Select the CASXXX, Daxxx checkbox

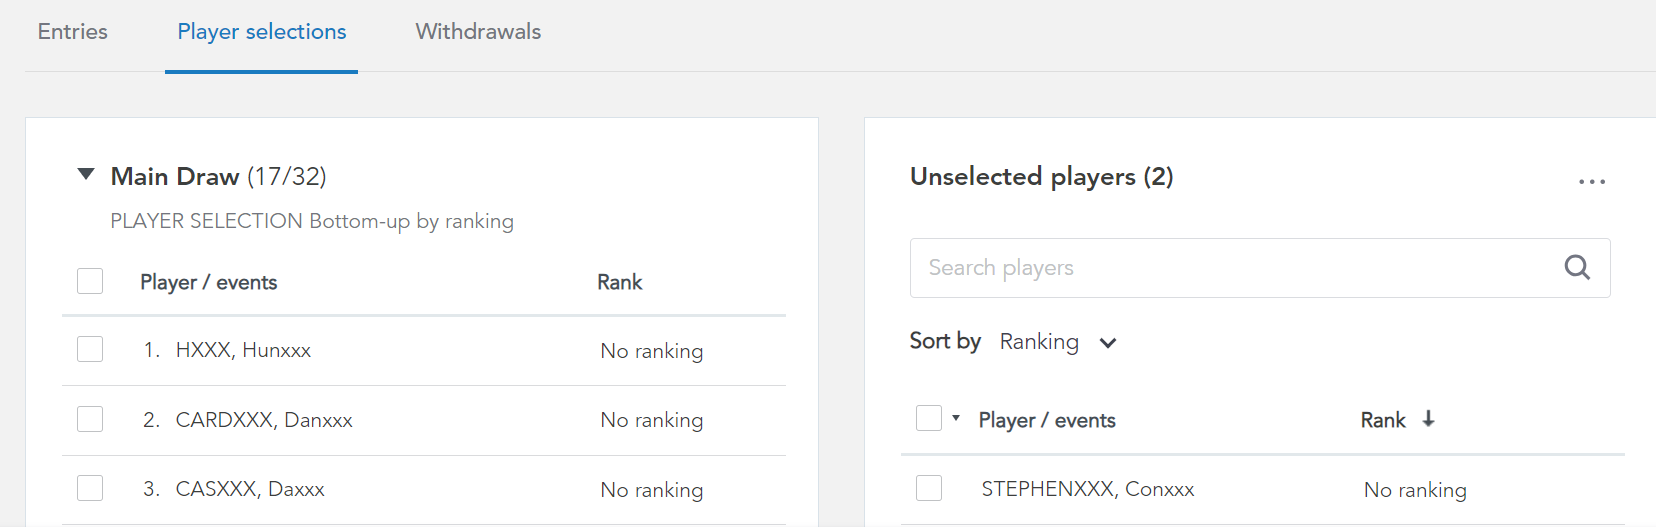point(90,488)
